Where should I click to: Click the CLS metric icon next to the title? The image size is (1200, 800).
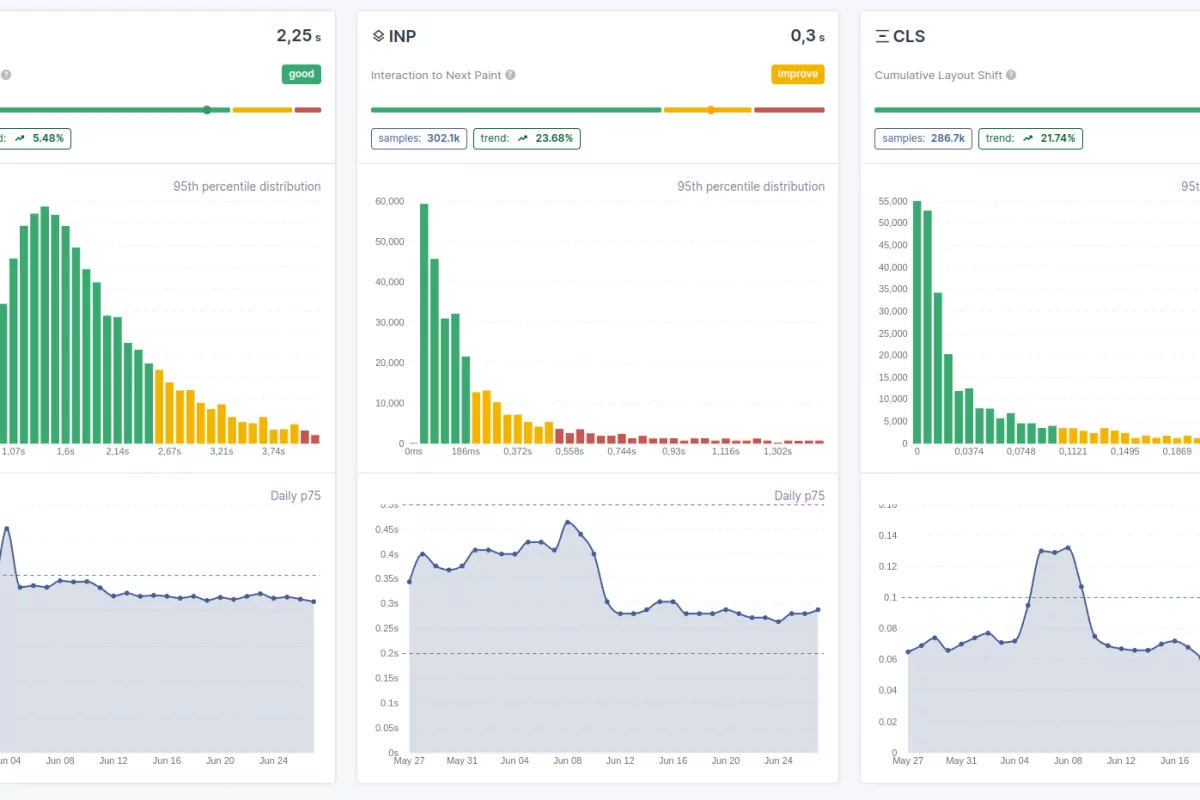(x=881, y=35)
